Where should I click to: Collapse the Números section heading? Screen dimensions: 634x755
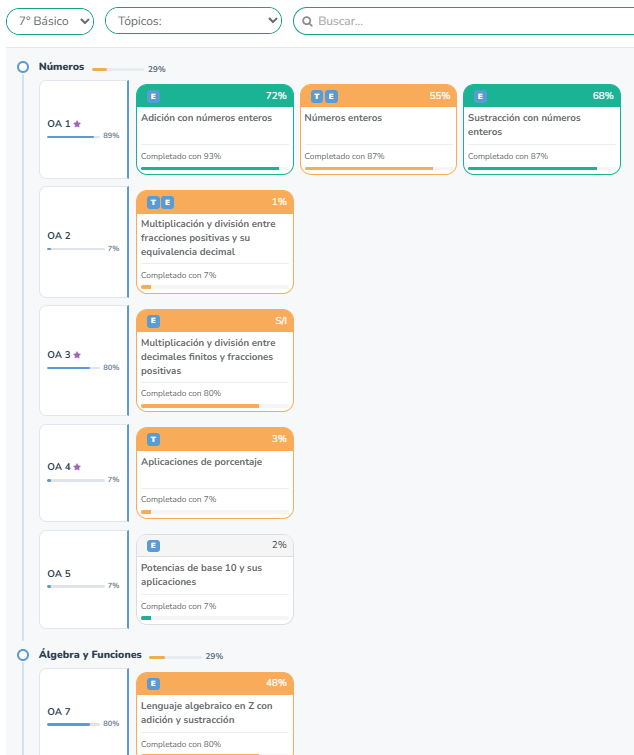(x=61, y=67)
